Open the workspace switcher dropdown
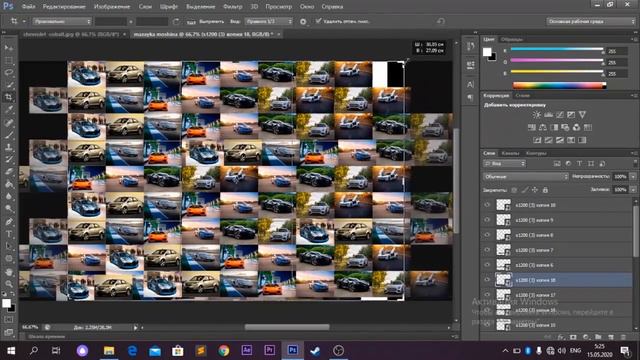This screenshot has height=360, width=640. pyautogui.click(x=591, y=21)
